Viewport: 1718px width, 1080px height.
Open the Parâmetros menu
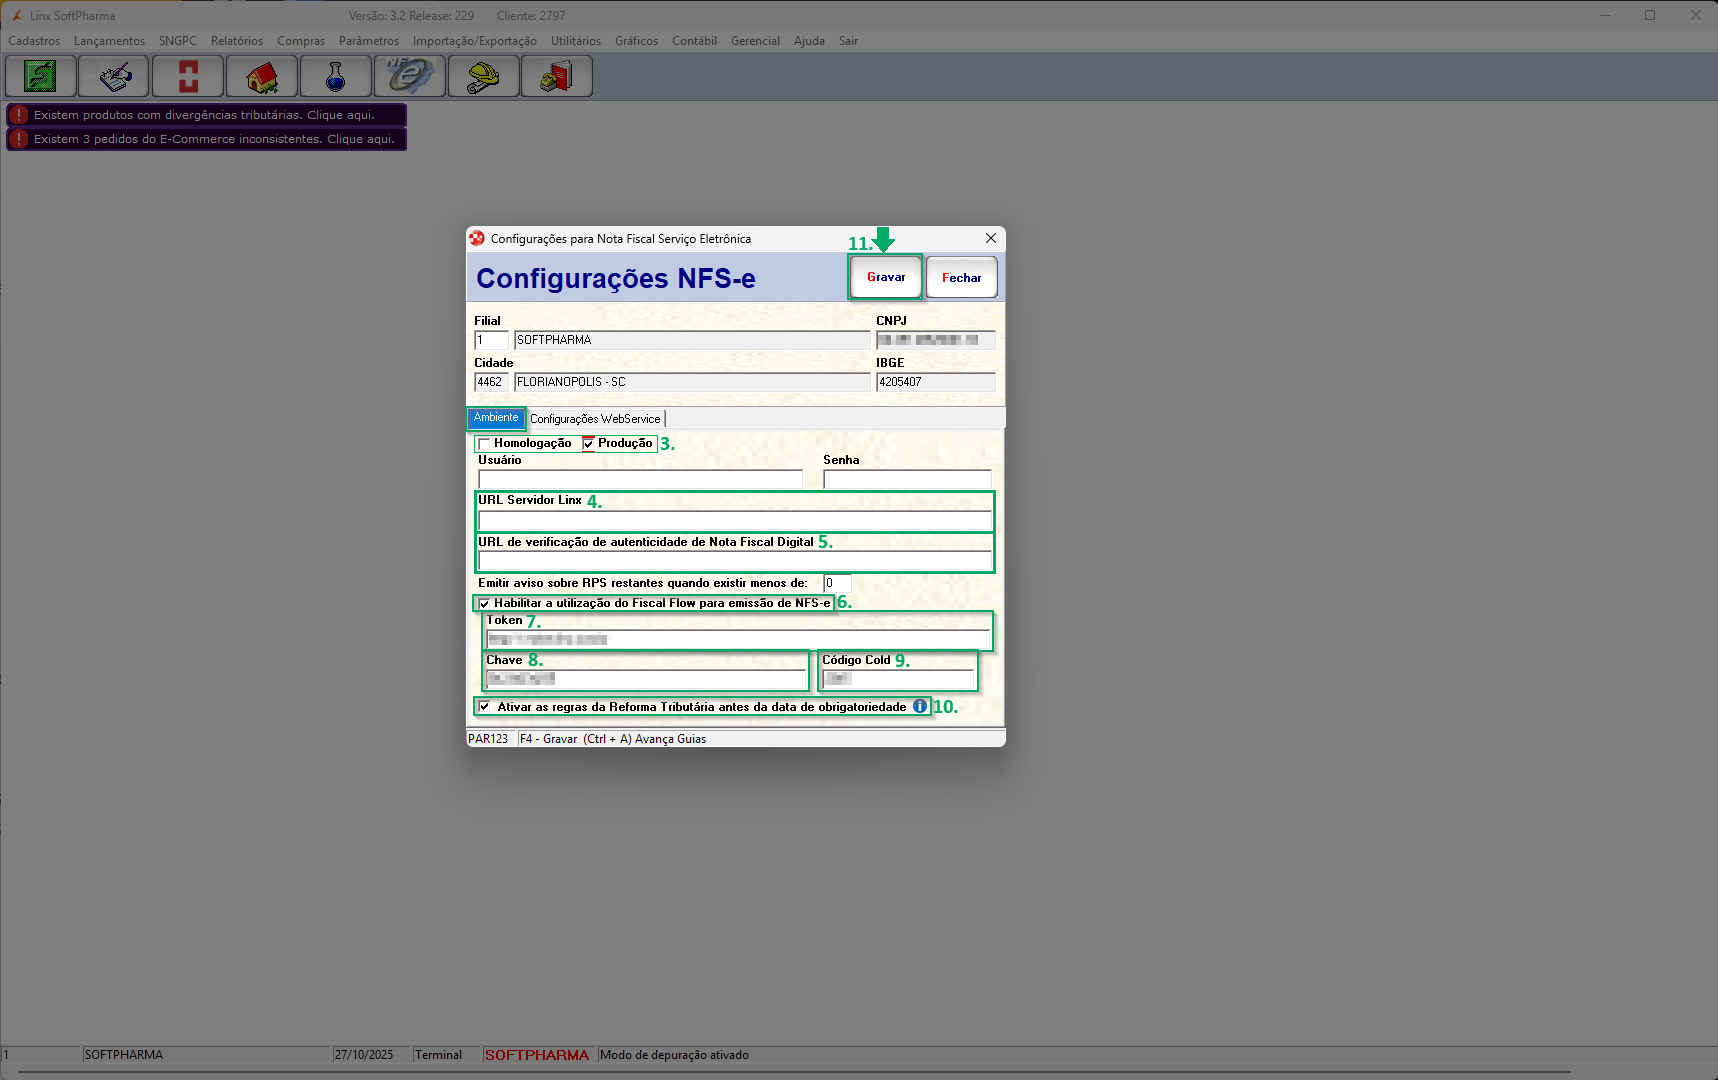pos(369,41)
